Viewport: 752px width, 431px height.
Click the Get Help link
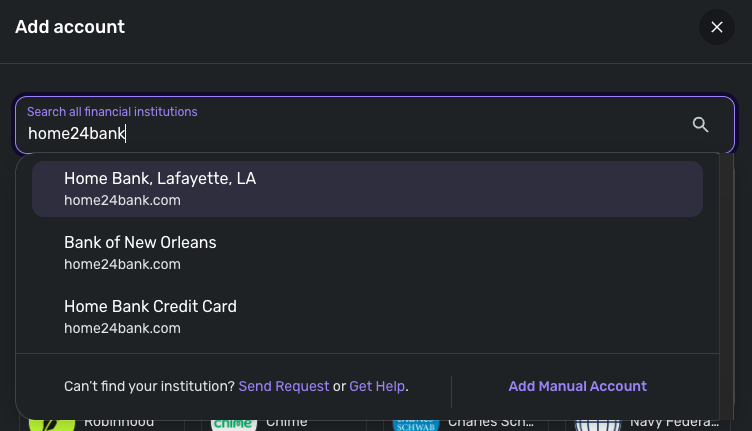pos(377,386)
